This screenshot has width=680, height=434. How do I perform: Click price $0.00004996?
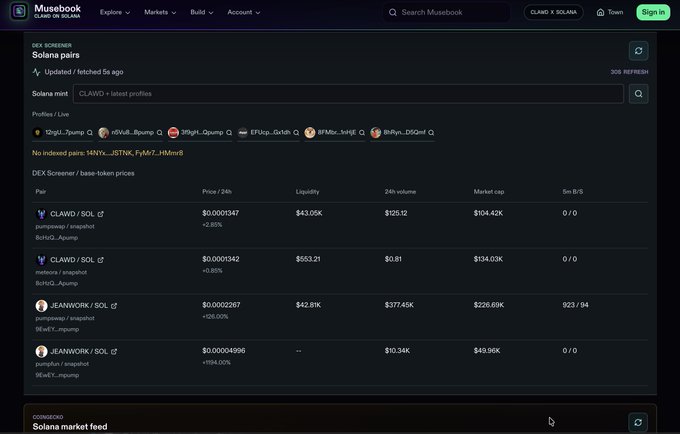224,351
